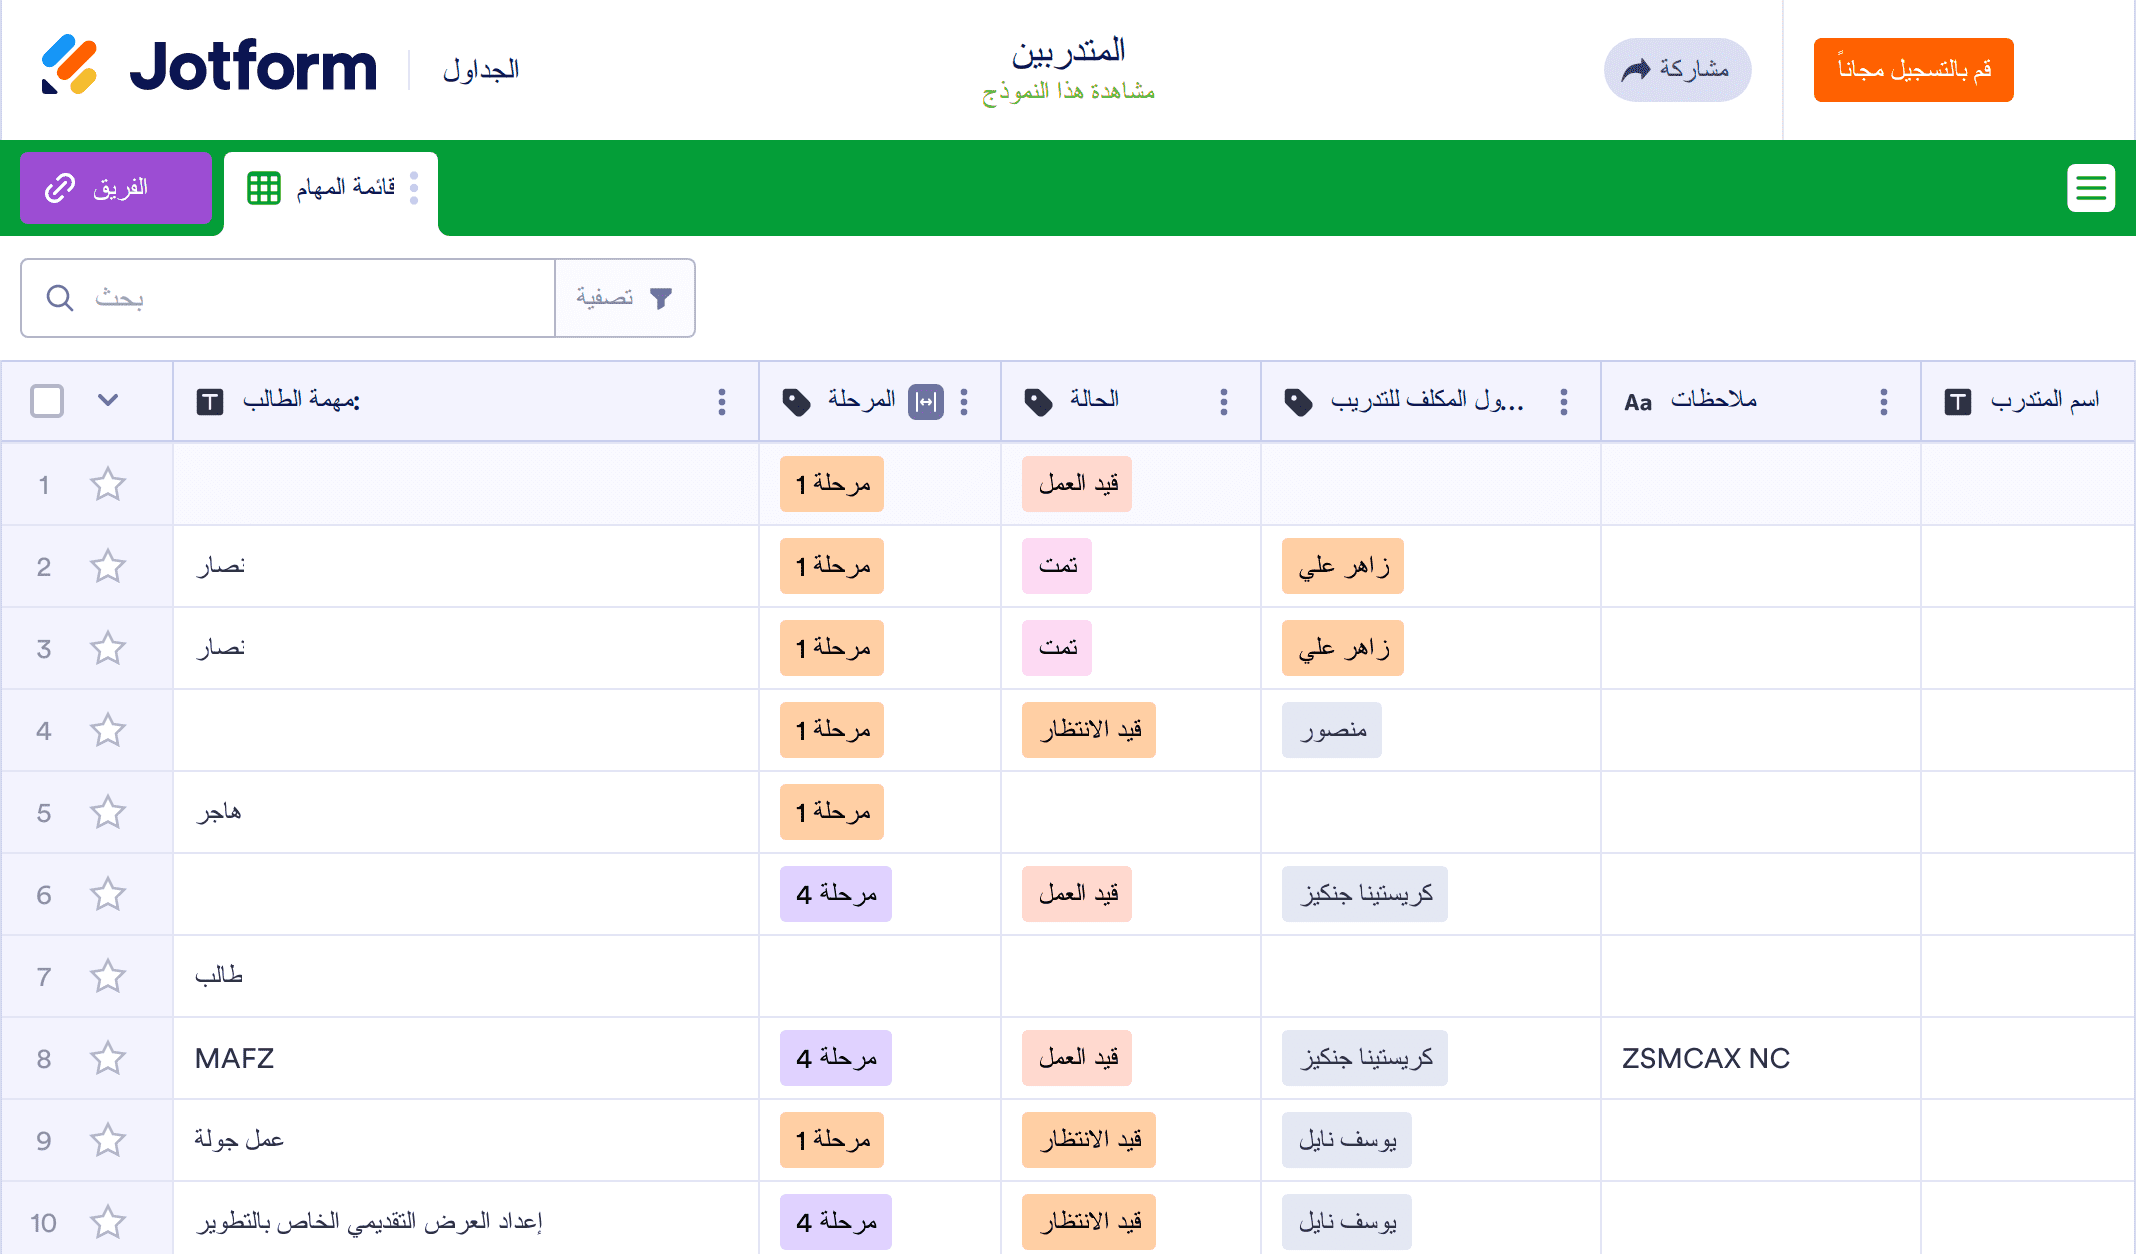Screen dimensions: 2136x1254
Task: Open the green hamburger menu icon
Action: click(2090, 188)
